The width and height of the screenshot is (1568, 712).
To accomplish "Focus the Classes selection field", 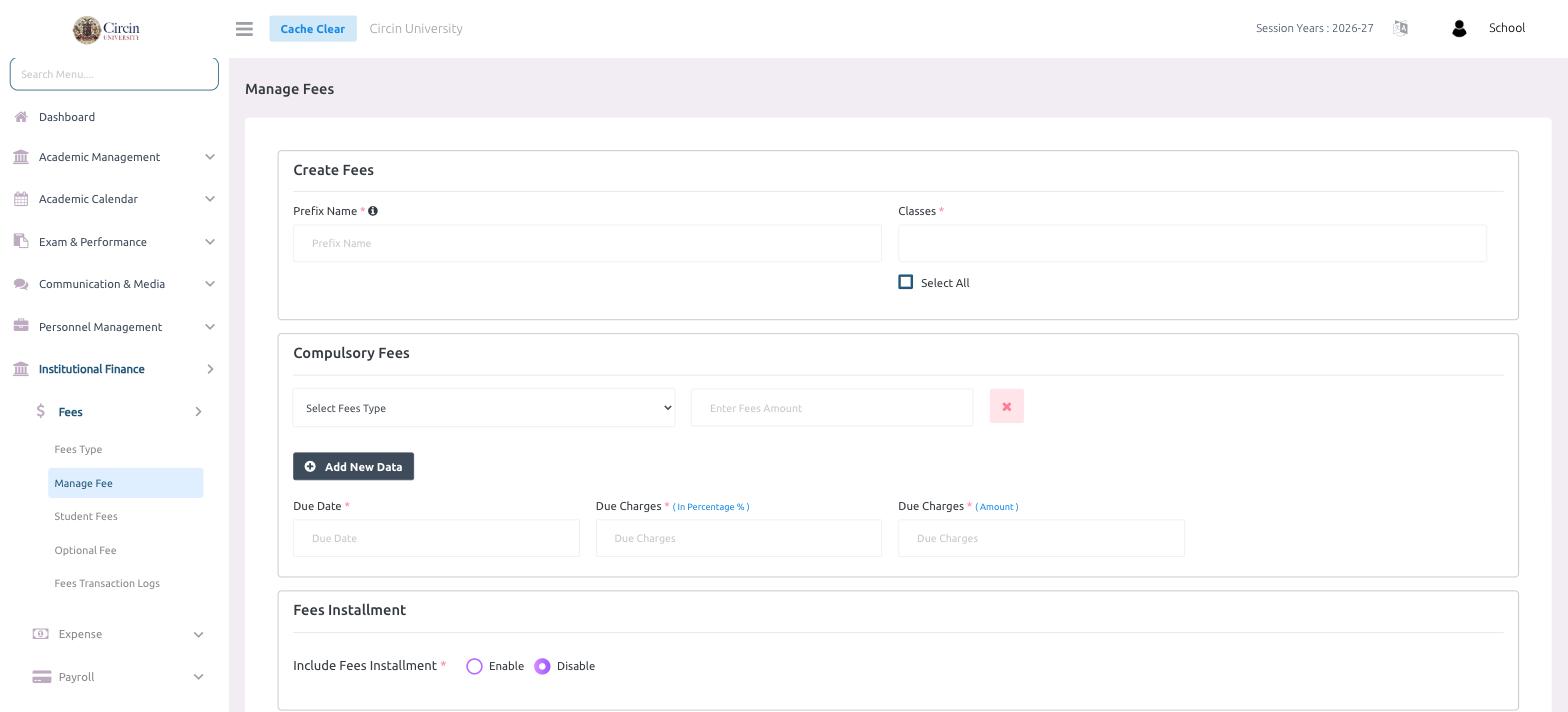I will 1192,243.
